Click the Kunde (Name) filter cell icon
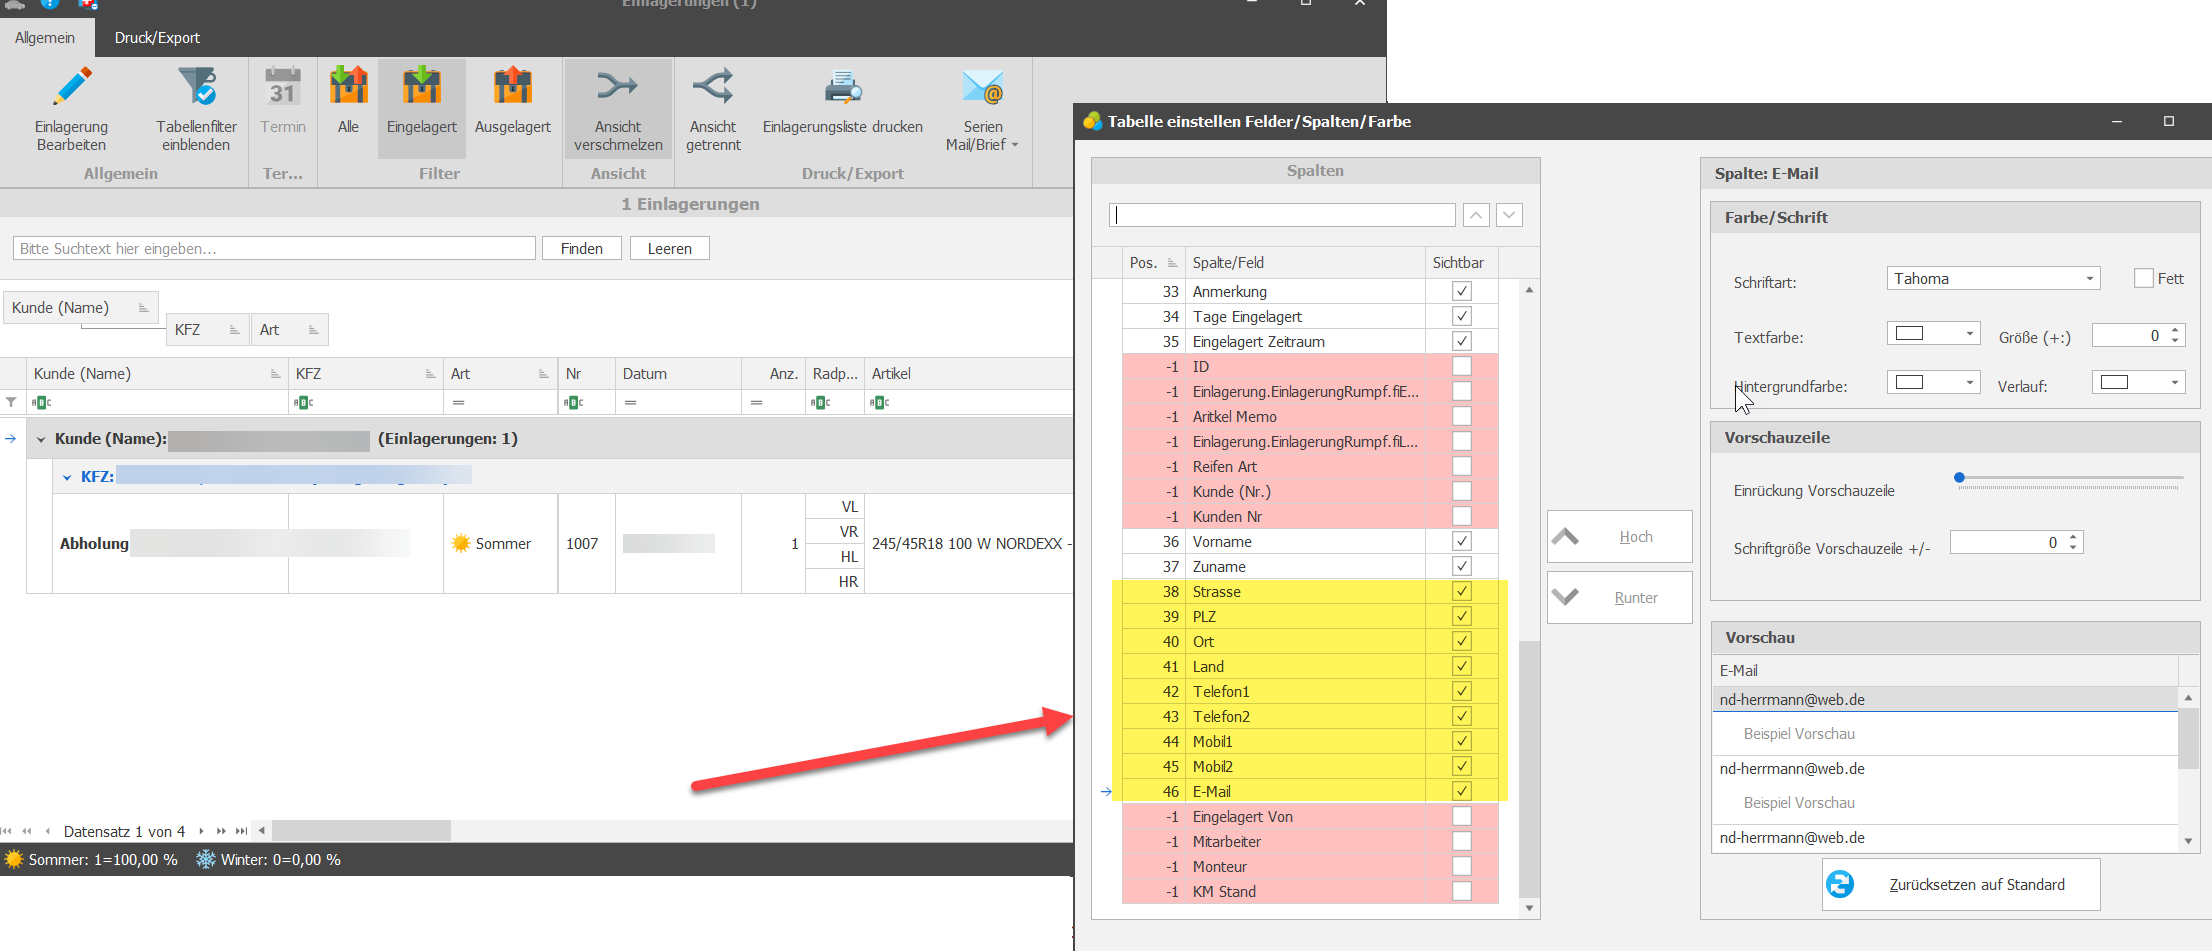Viewport: 2212px width, 951px height. click(x=41, y=403)
